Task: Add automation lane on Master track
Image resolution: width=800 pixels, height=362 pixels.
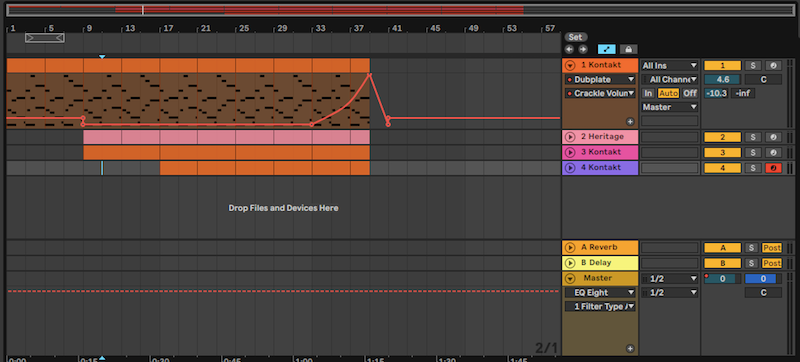Action: pos(630,349)
